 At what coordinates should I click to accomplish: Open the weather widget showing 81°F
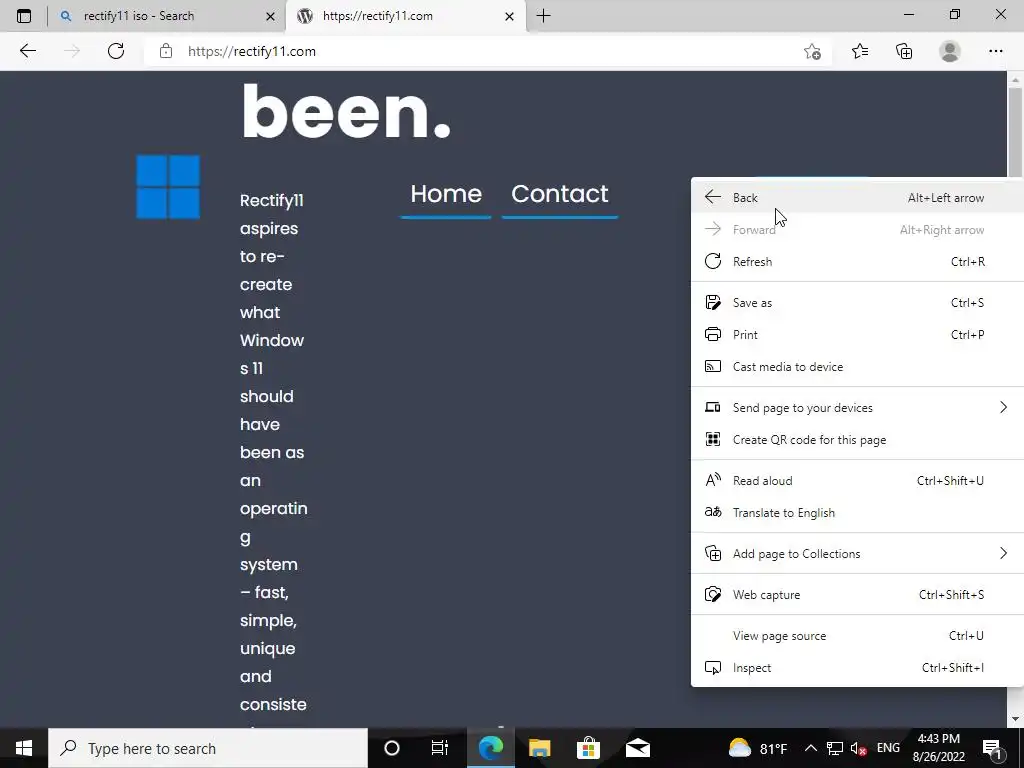(x=758, y=748)
